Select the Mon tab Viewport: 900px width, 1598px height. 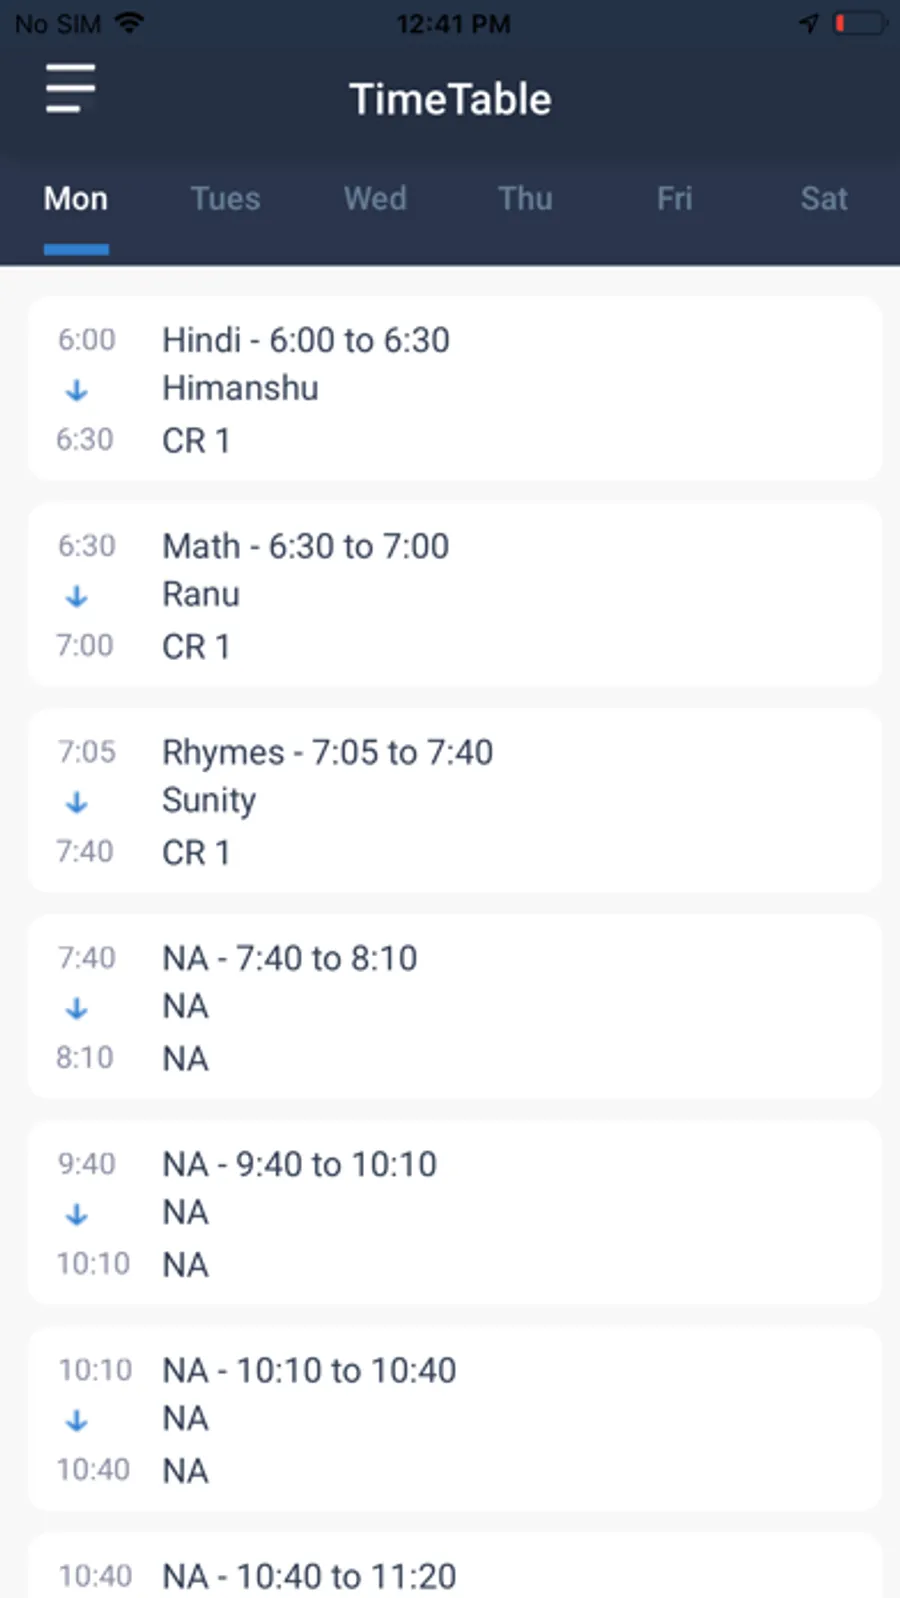click(x=76, y=199)
